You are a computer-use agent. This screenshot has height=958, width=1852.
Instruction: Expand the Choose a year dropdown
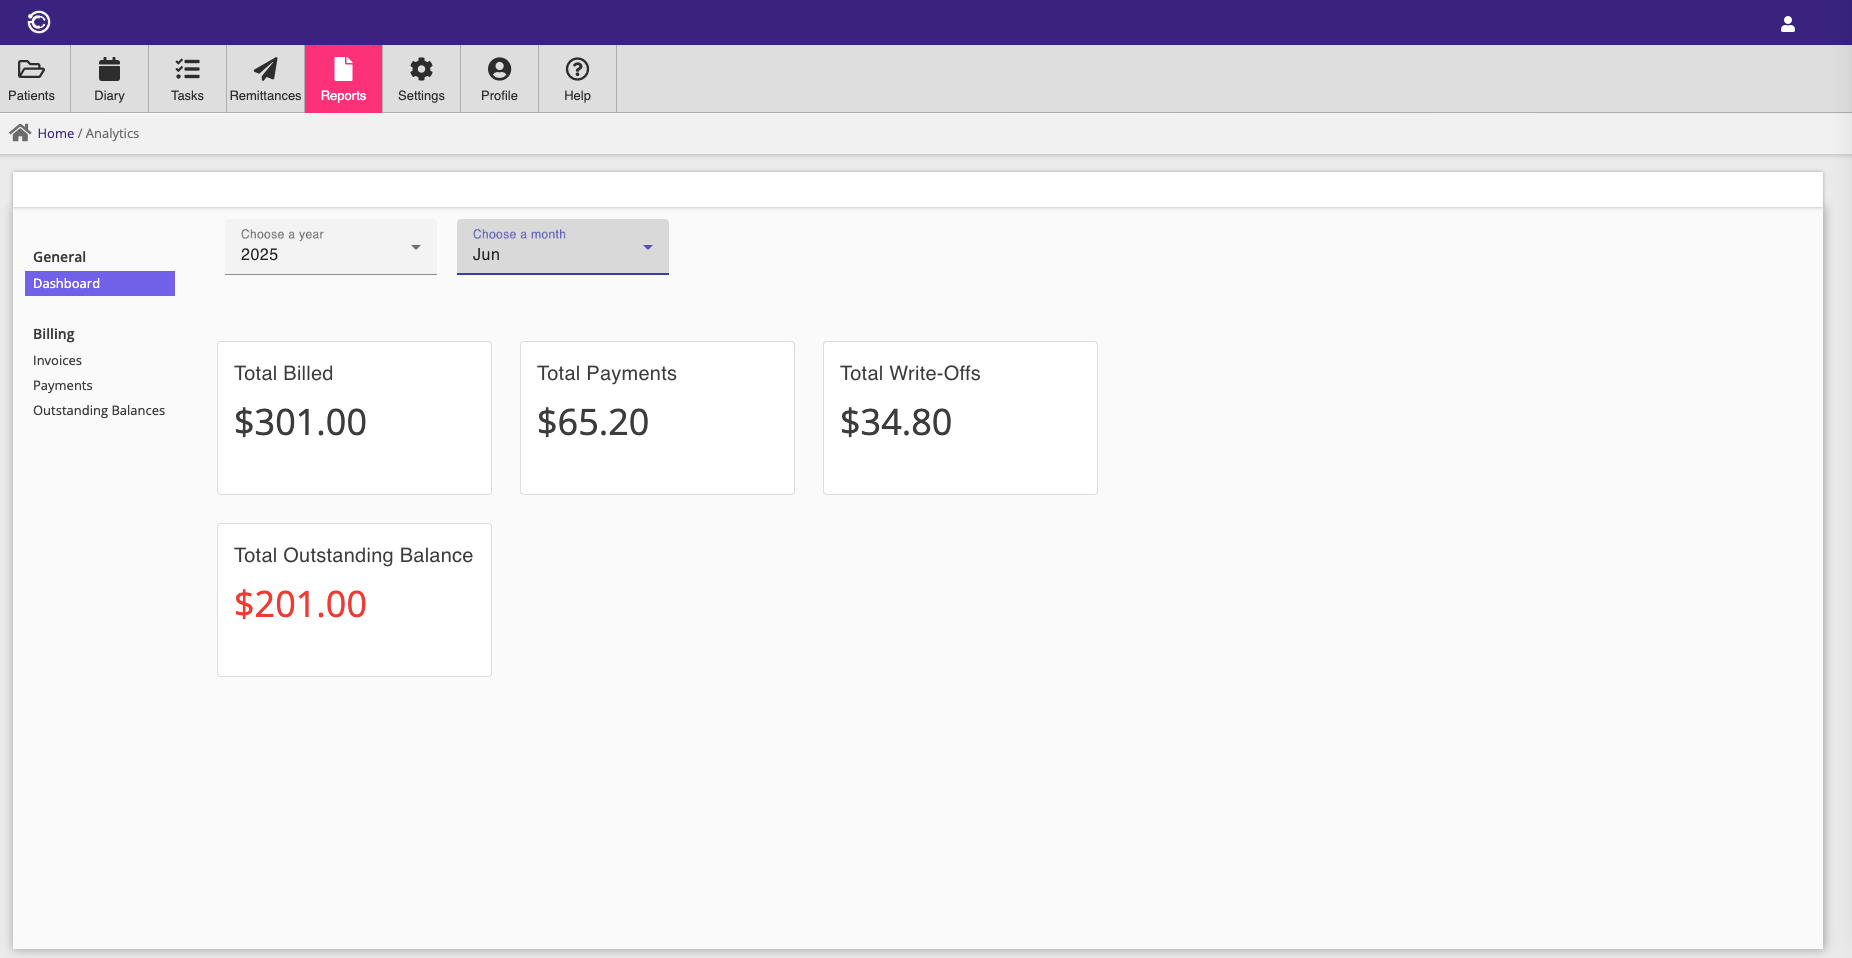[330, 247]
